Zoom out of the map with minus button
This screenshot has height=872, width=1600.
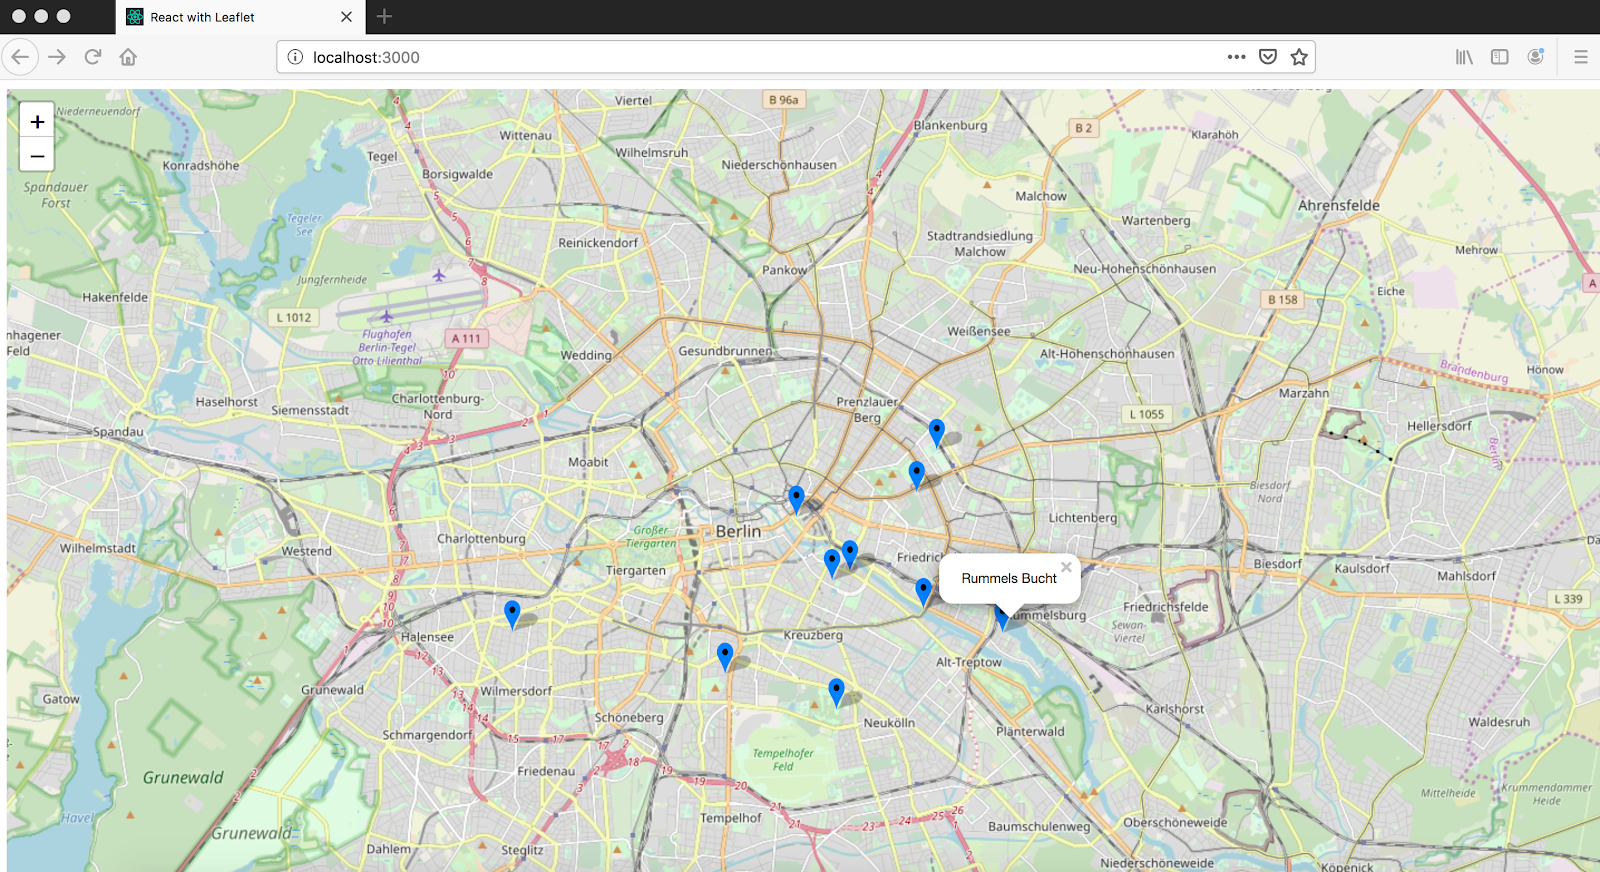pyautogui.click(x=37, y=156)
